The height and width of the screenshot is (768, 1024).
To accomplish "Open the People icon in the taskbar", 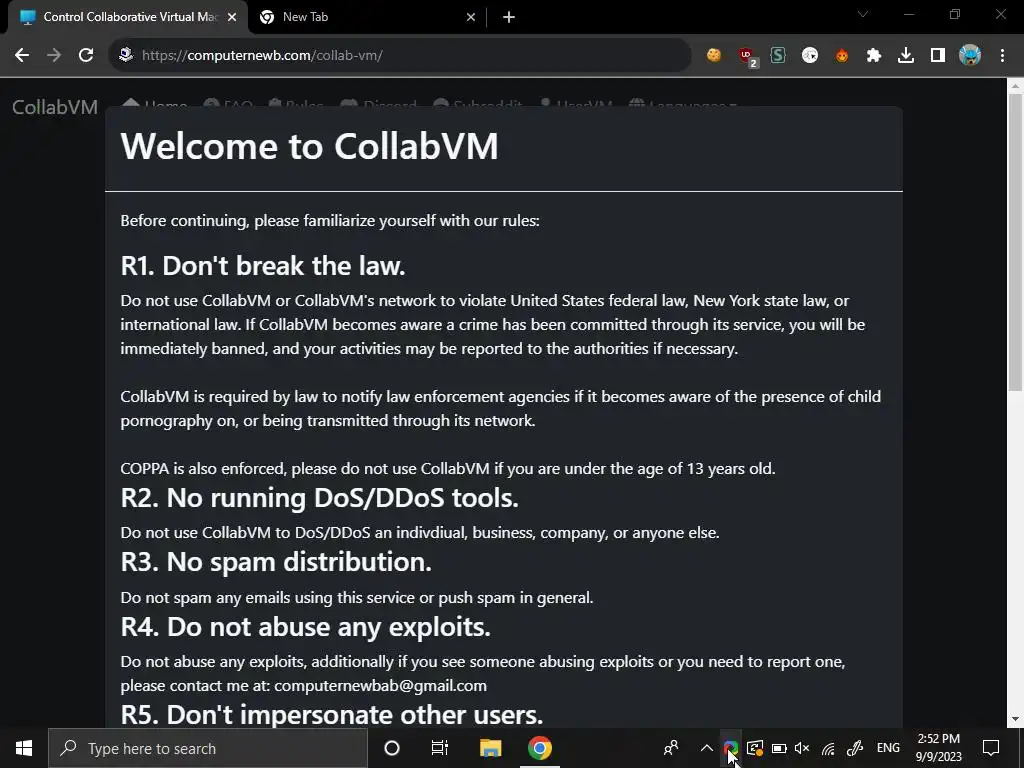I will (671, 748).
